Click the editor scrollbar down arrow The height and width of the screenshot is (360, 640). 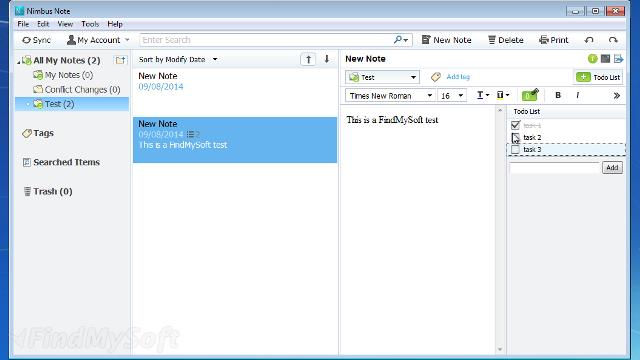[500, 349]
